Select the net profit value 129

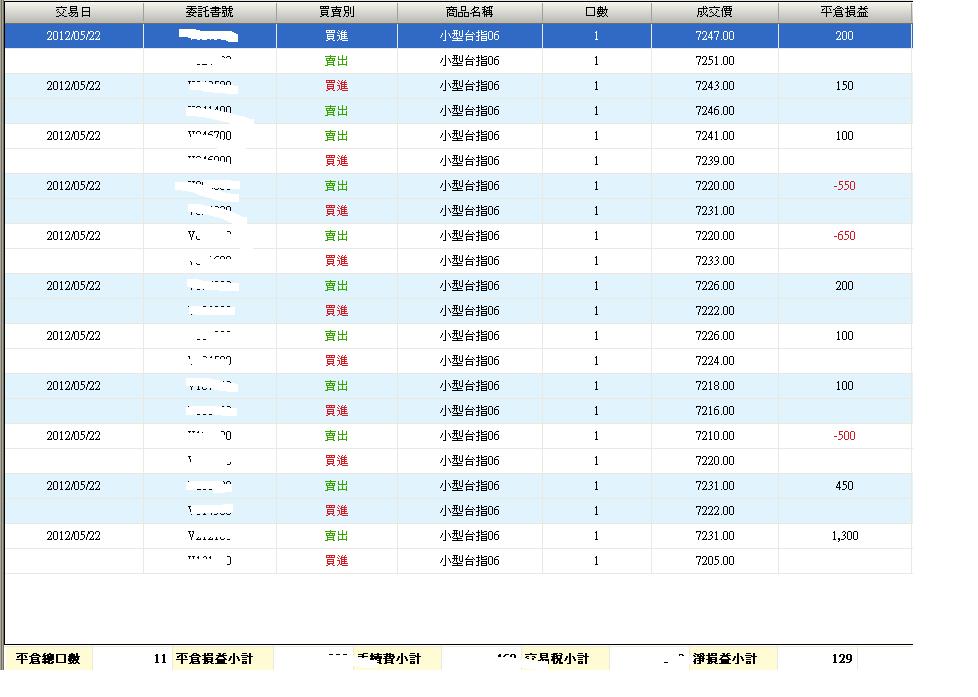pos(842,659)
